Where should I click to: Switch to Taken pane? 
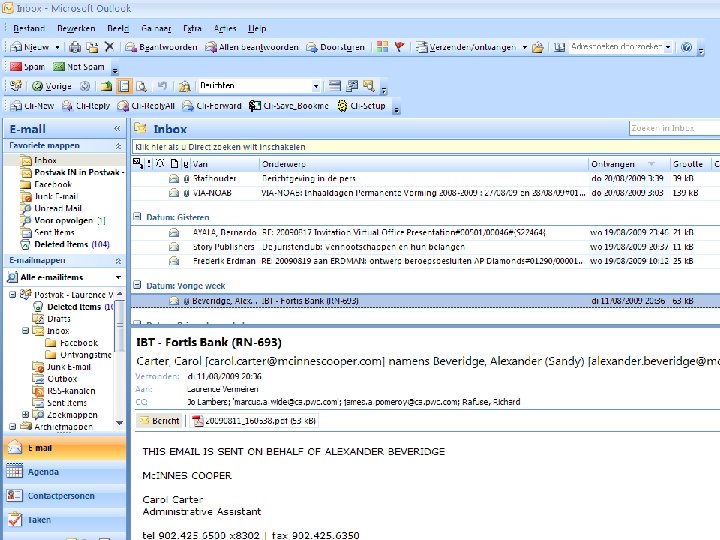[x=64, y=520]
